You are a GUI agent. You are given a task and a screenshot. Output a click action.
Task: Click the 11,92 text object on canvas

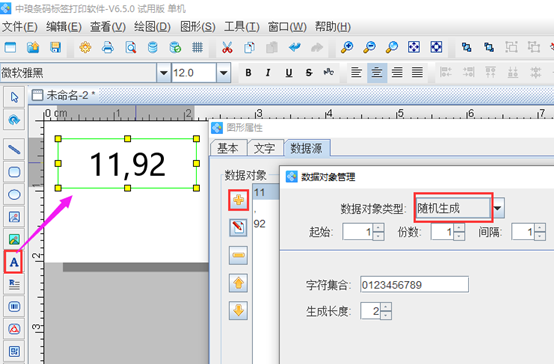(x=127, y=164)
